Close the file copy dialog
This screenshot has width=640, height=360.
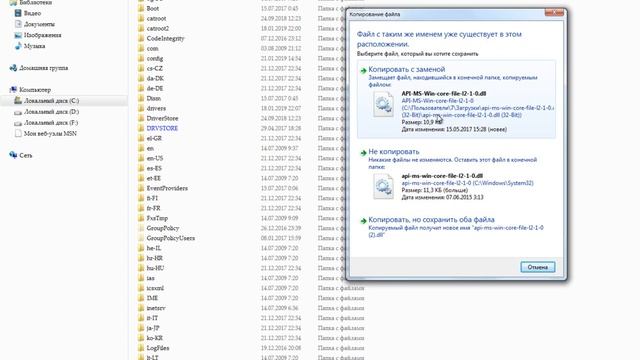(554, 13)
